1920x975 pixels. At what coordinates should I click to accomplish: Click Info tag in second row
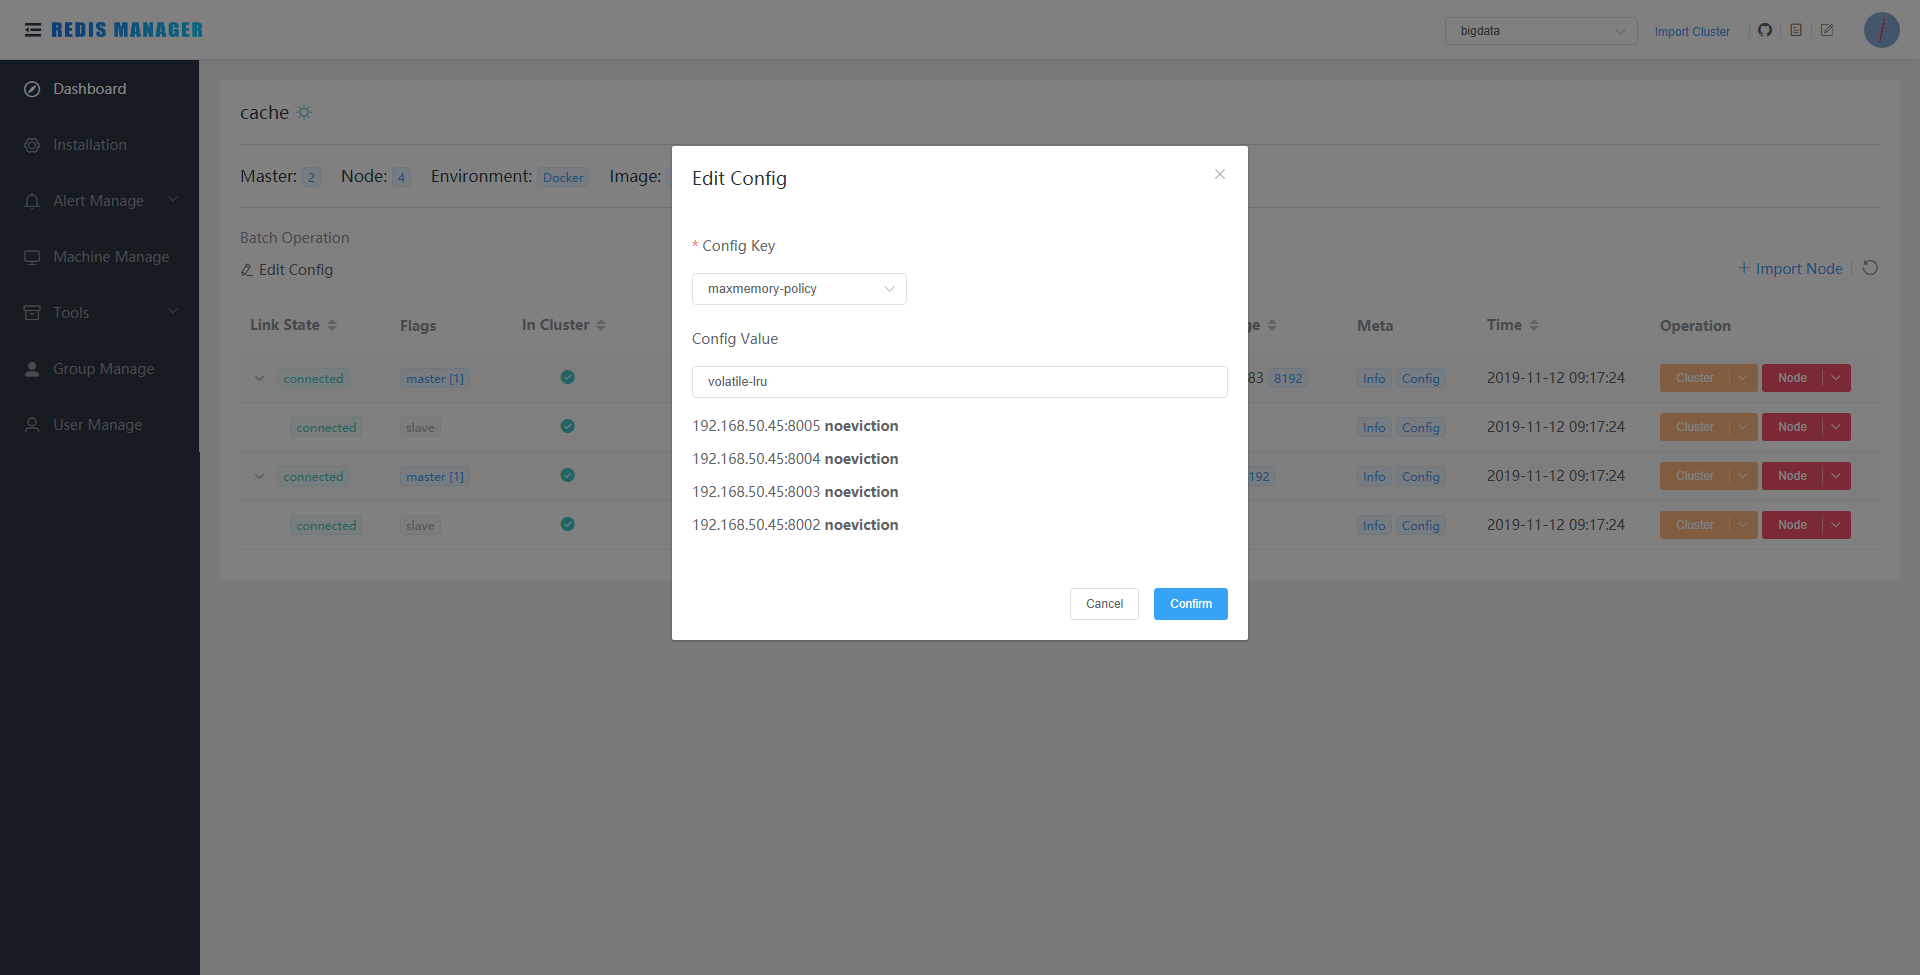[x=1374, y=428]
